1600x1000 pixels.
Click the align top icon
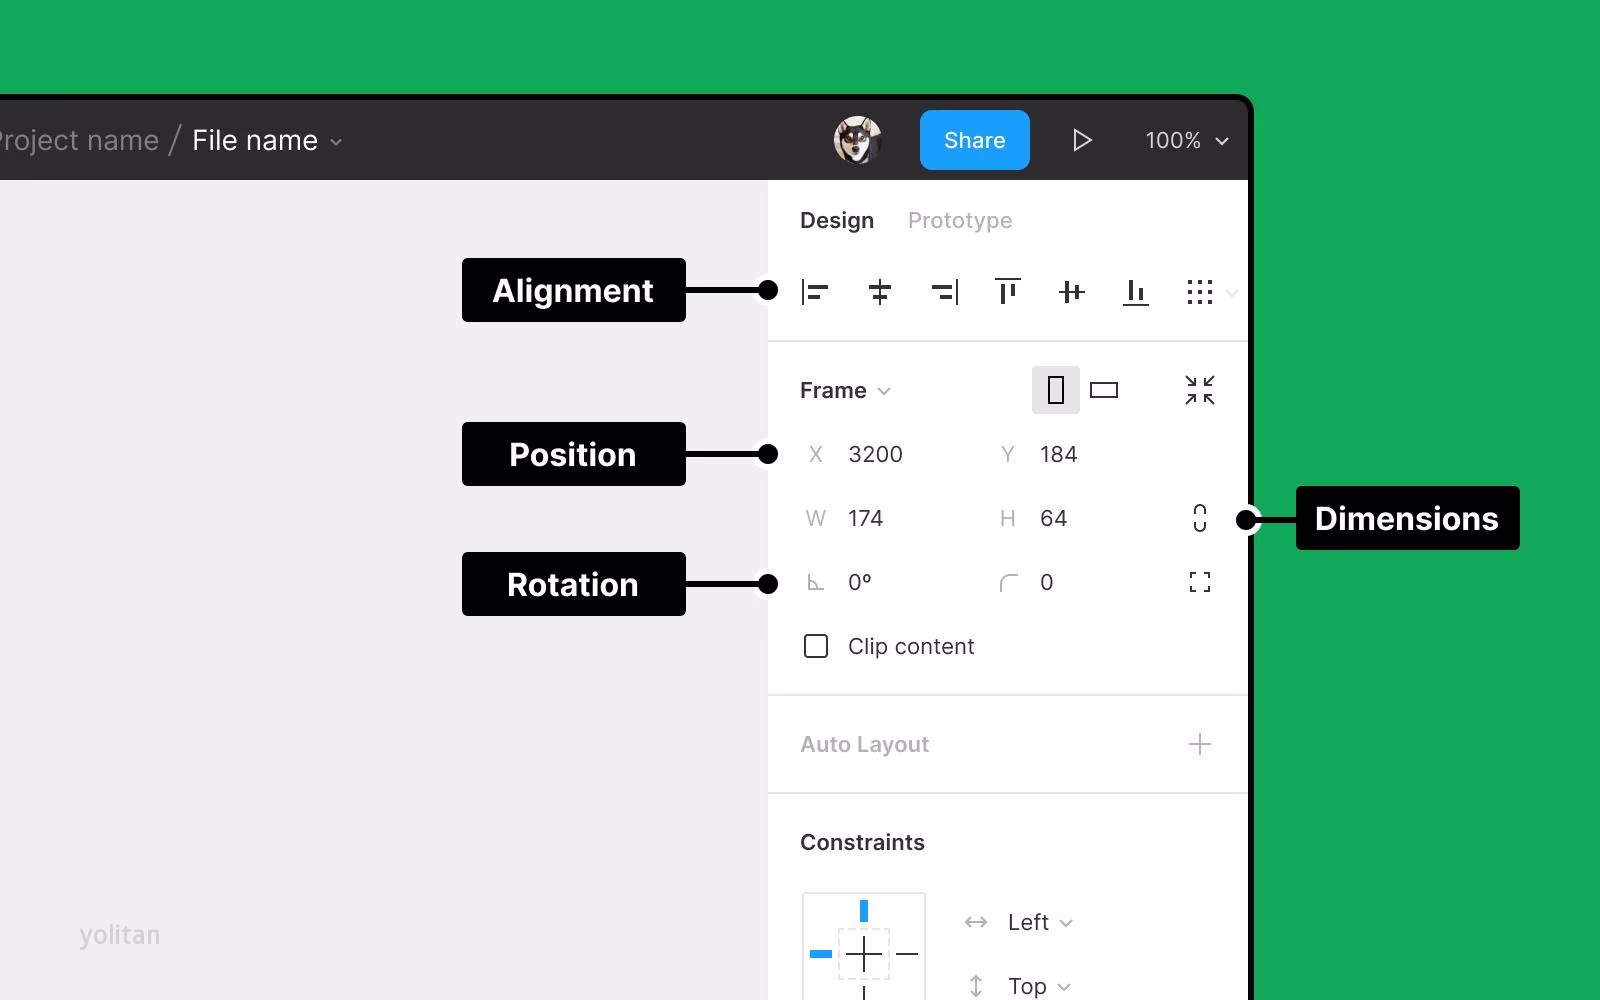click(1008, 292)
